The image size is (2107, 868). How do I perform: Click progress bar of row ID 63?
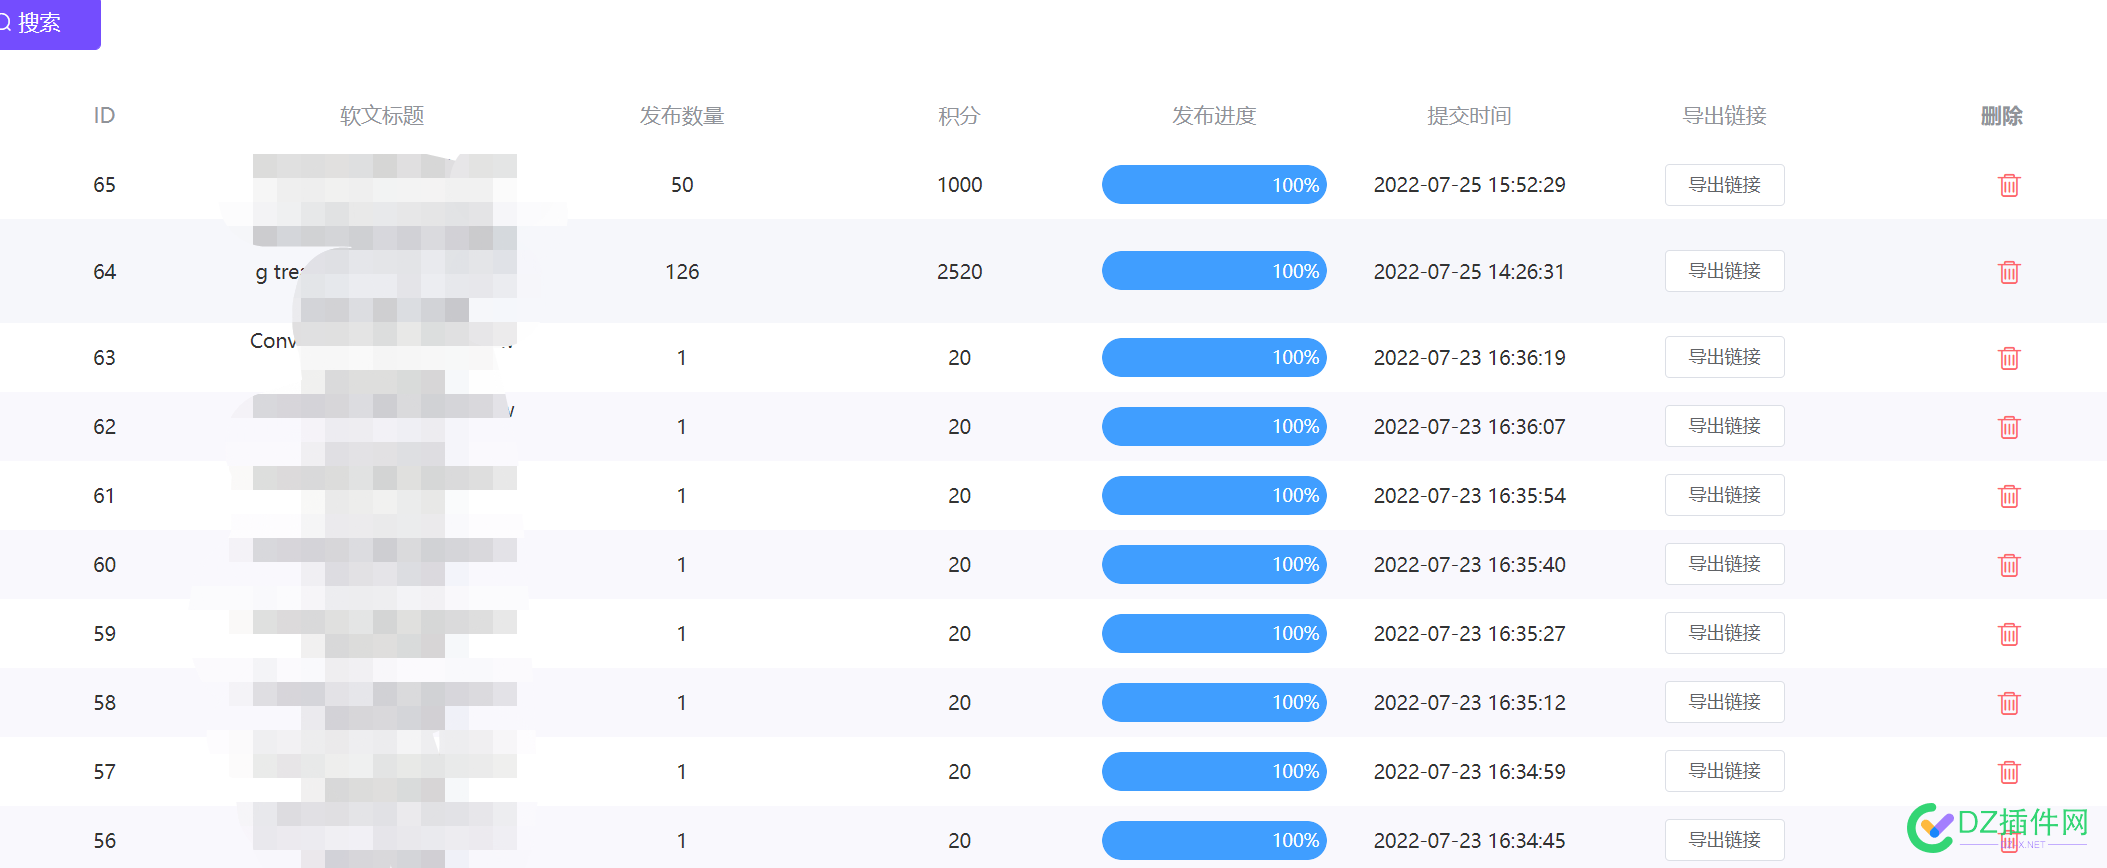tap(1214, 357)
